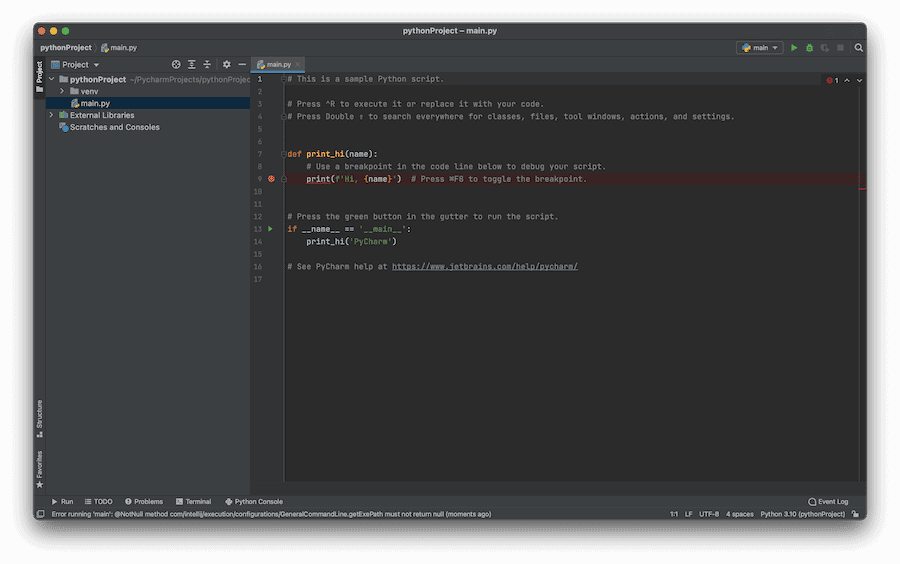The width and height of the screenshot is (900, 564).
Task: Click the locate-in-project target icon
Action: [x=176, y=64]
